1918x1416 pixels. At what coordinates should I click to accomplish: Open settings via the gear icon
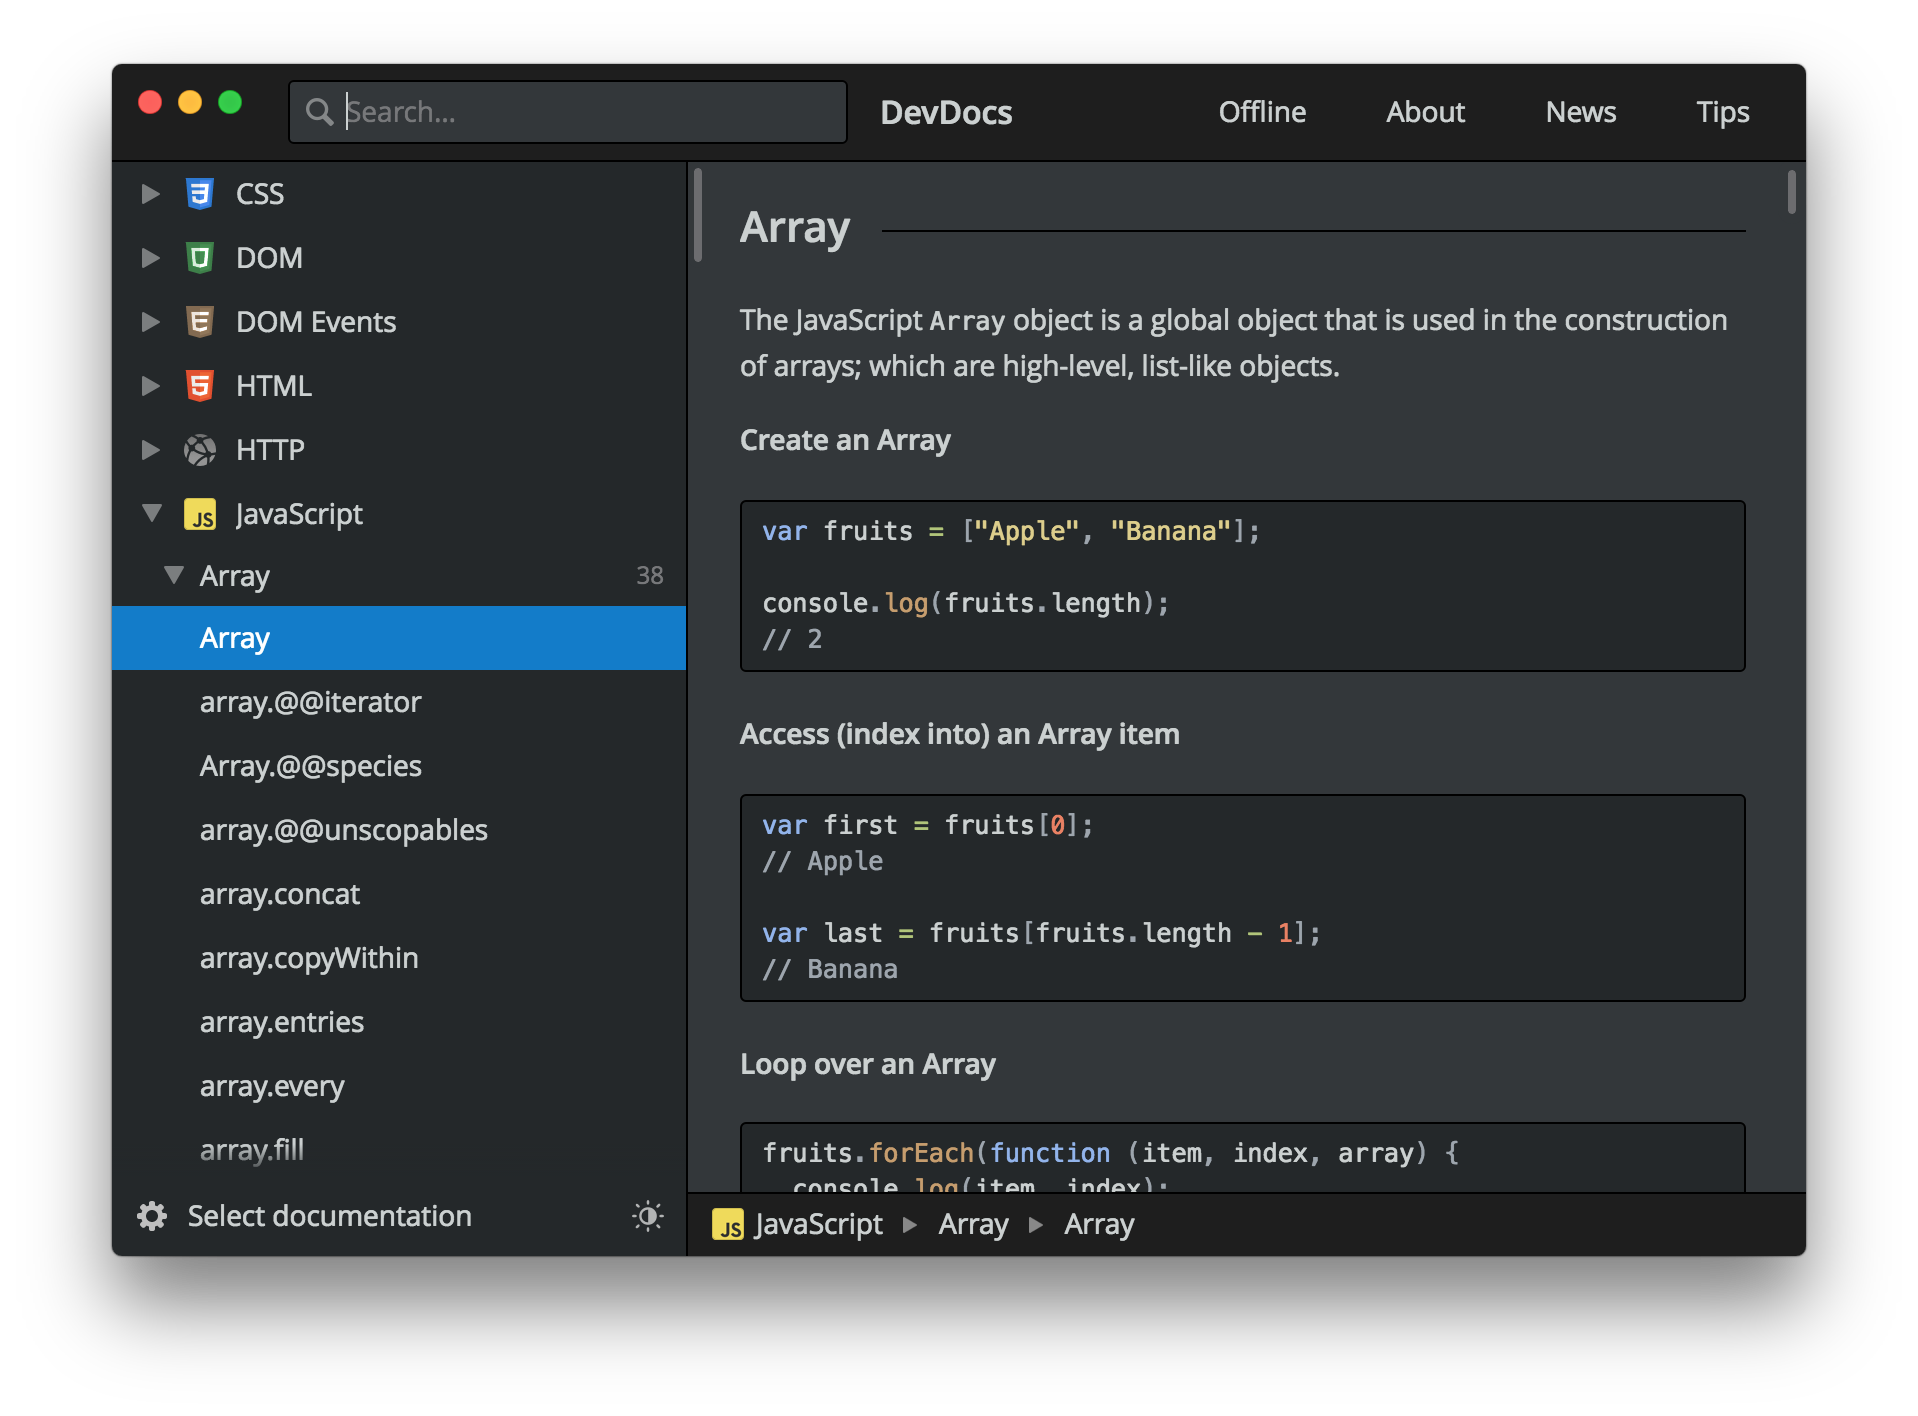[150, 1215]
